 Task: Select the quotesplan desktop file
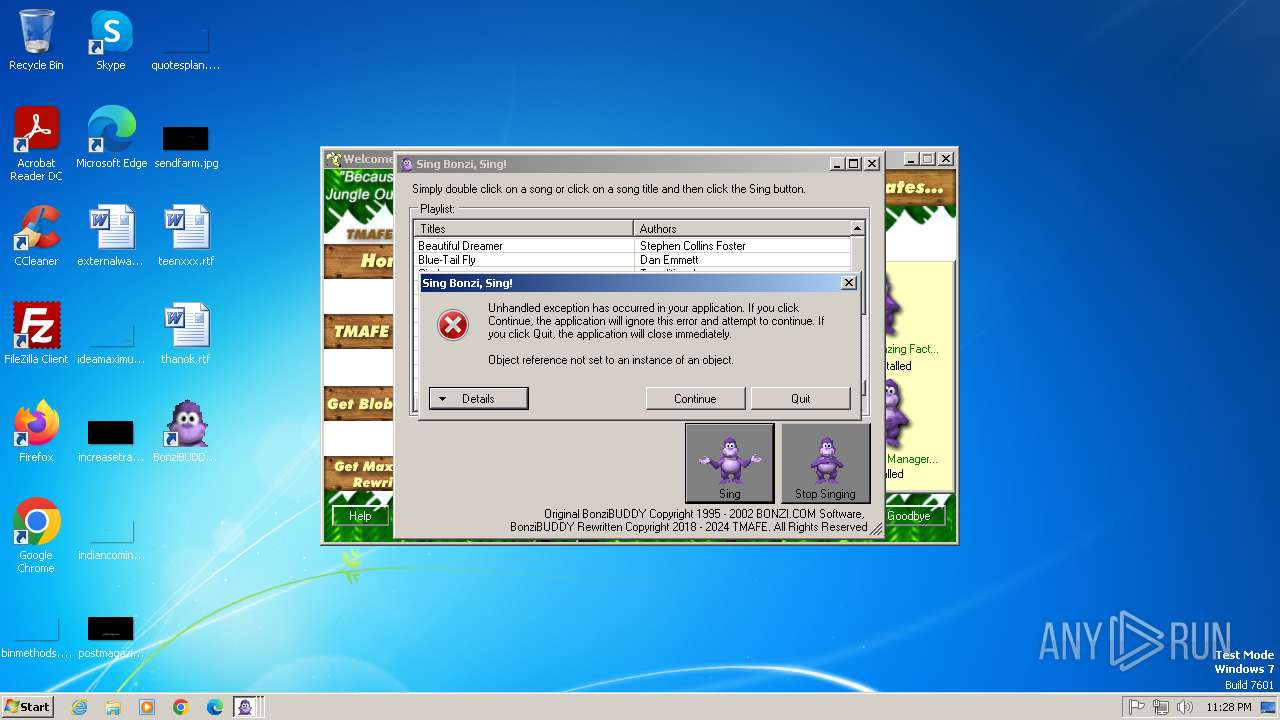pyautogui.click(x=185, y=48)
